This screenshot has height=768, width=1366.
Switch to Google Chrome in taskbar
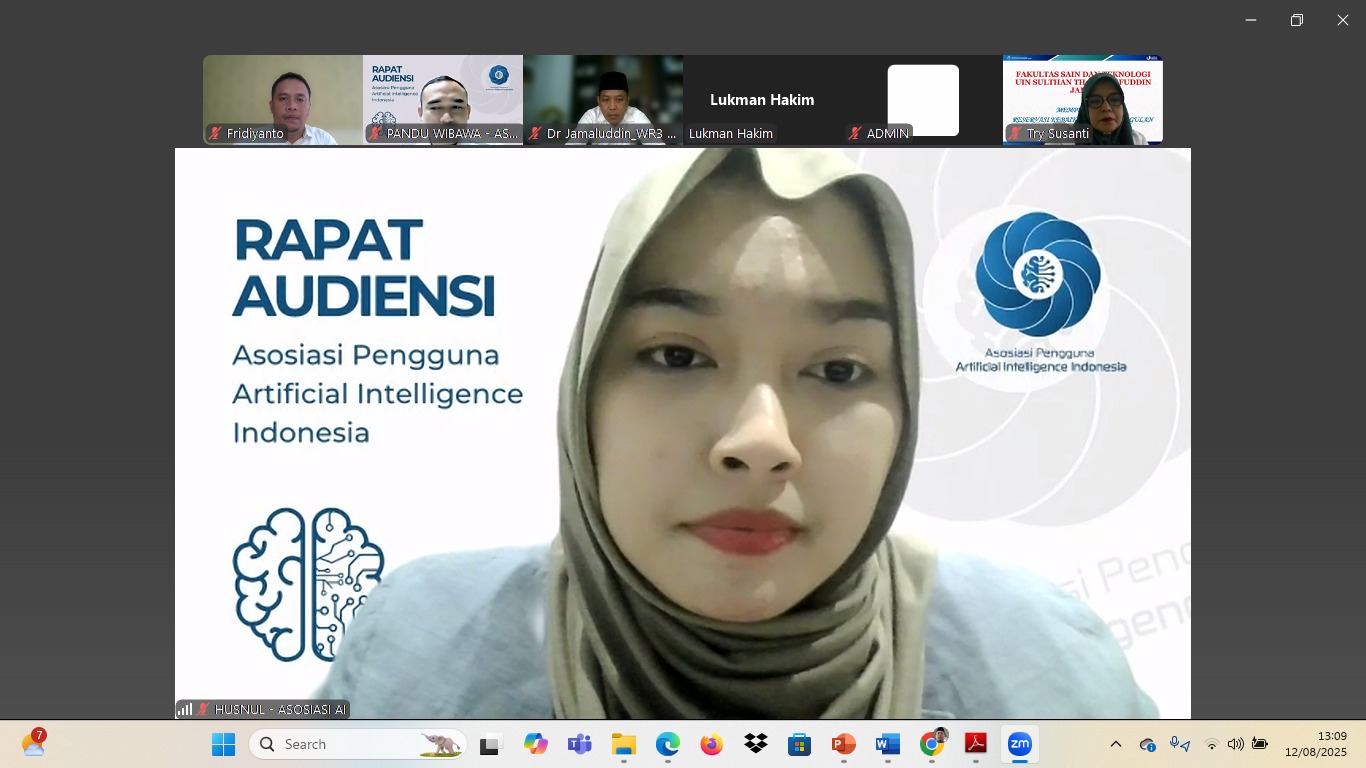[932, 744]
